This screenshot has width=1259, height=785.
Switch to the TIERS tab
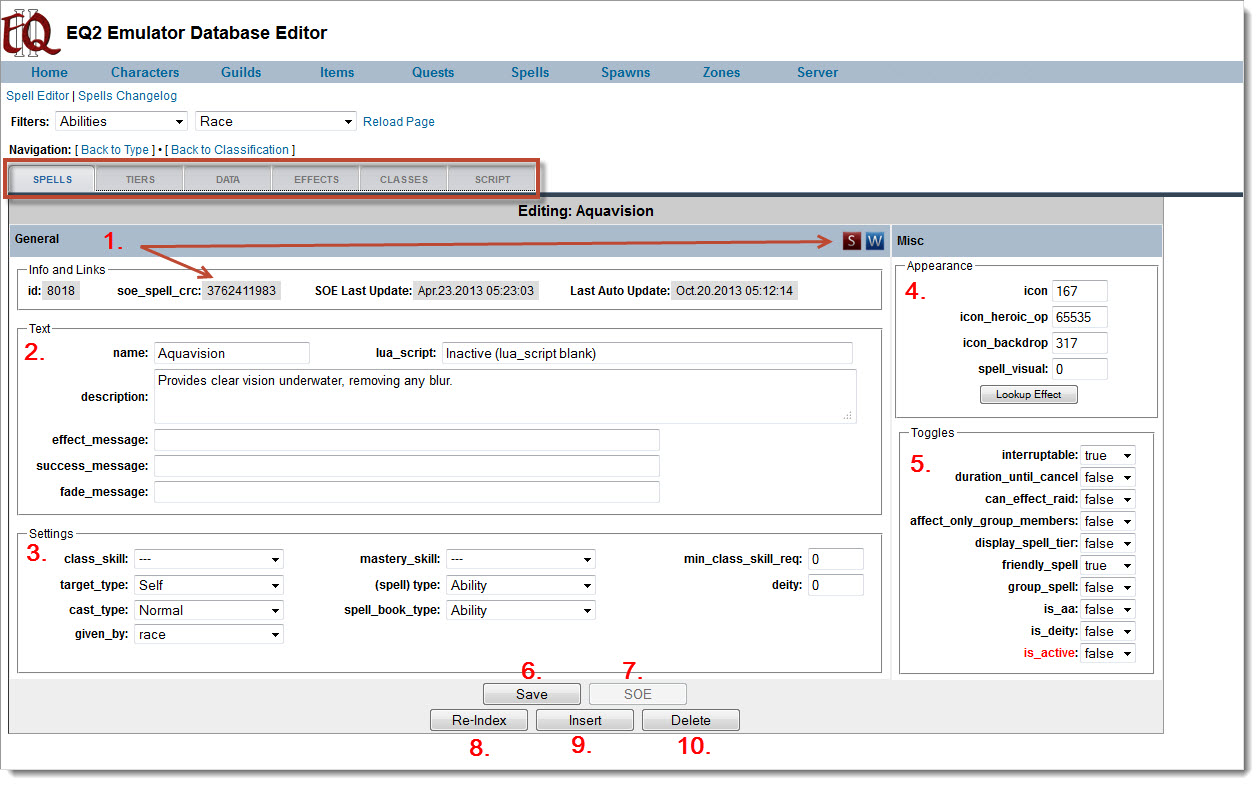pyautogui.click(x=140, y=180)
